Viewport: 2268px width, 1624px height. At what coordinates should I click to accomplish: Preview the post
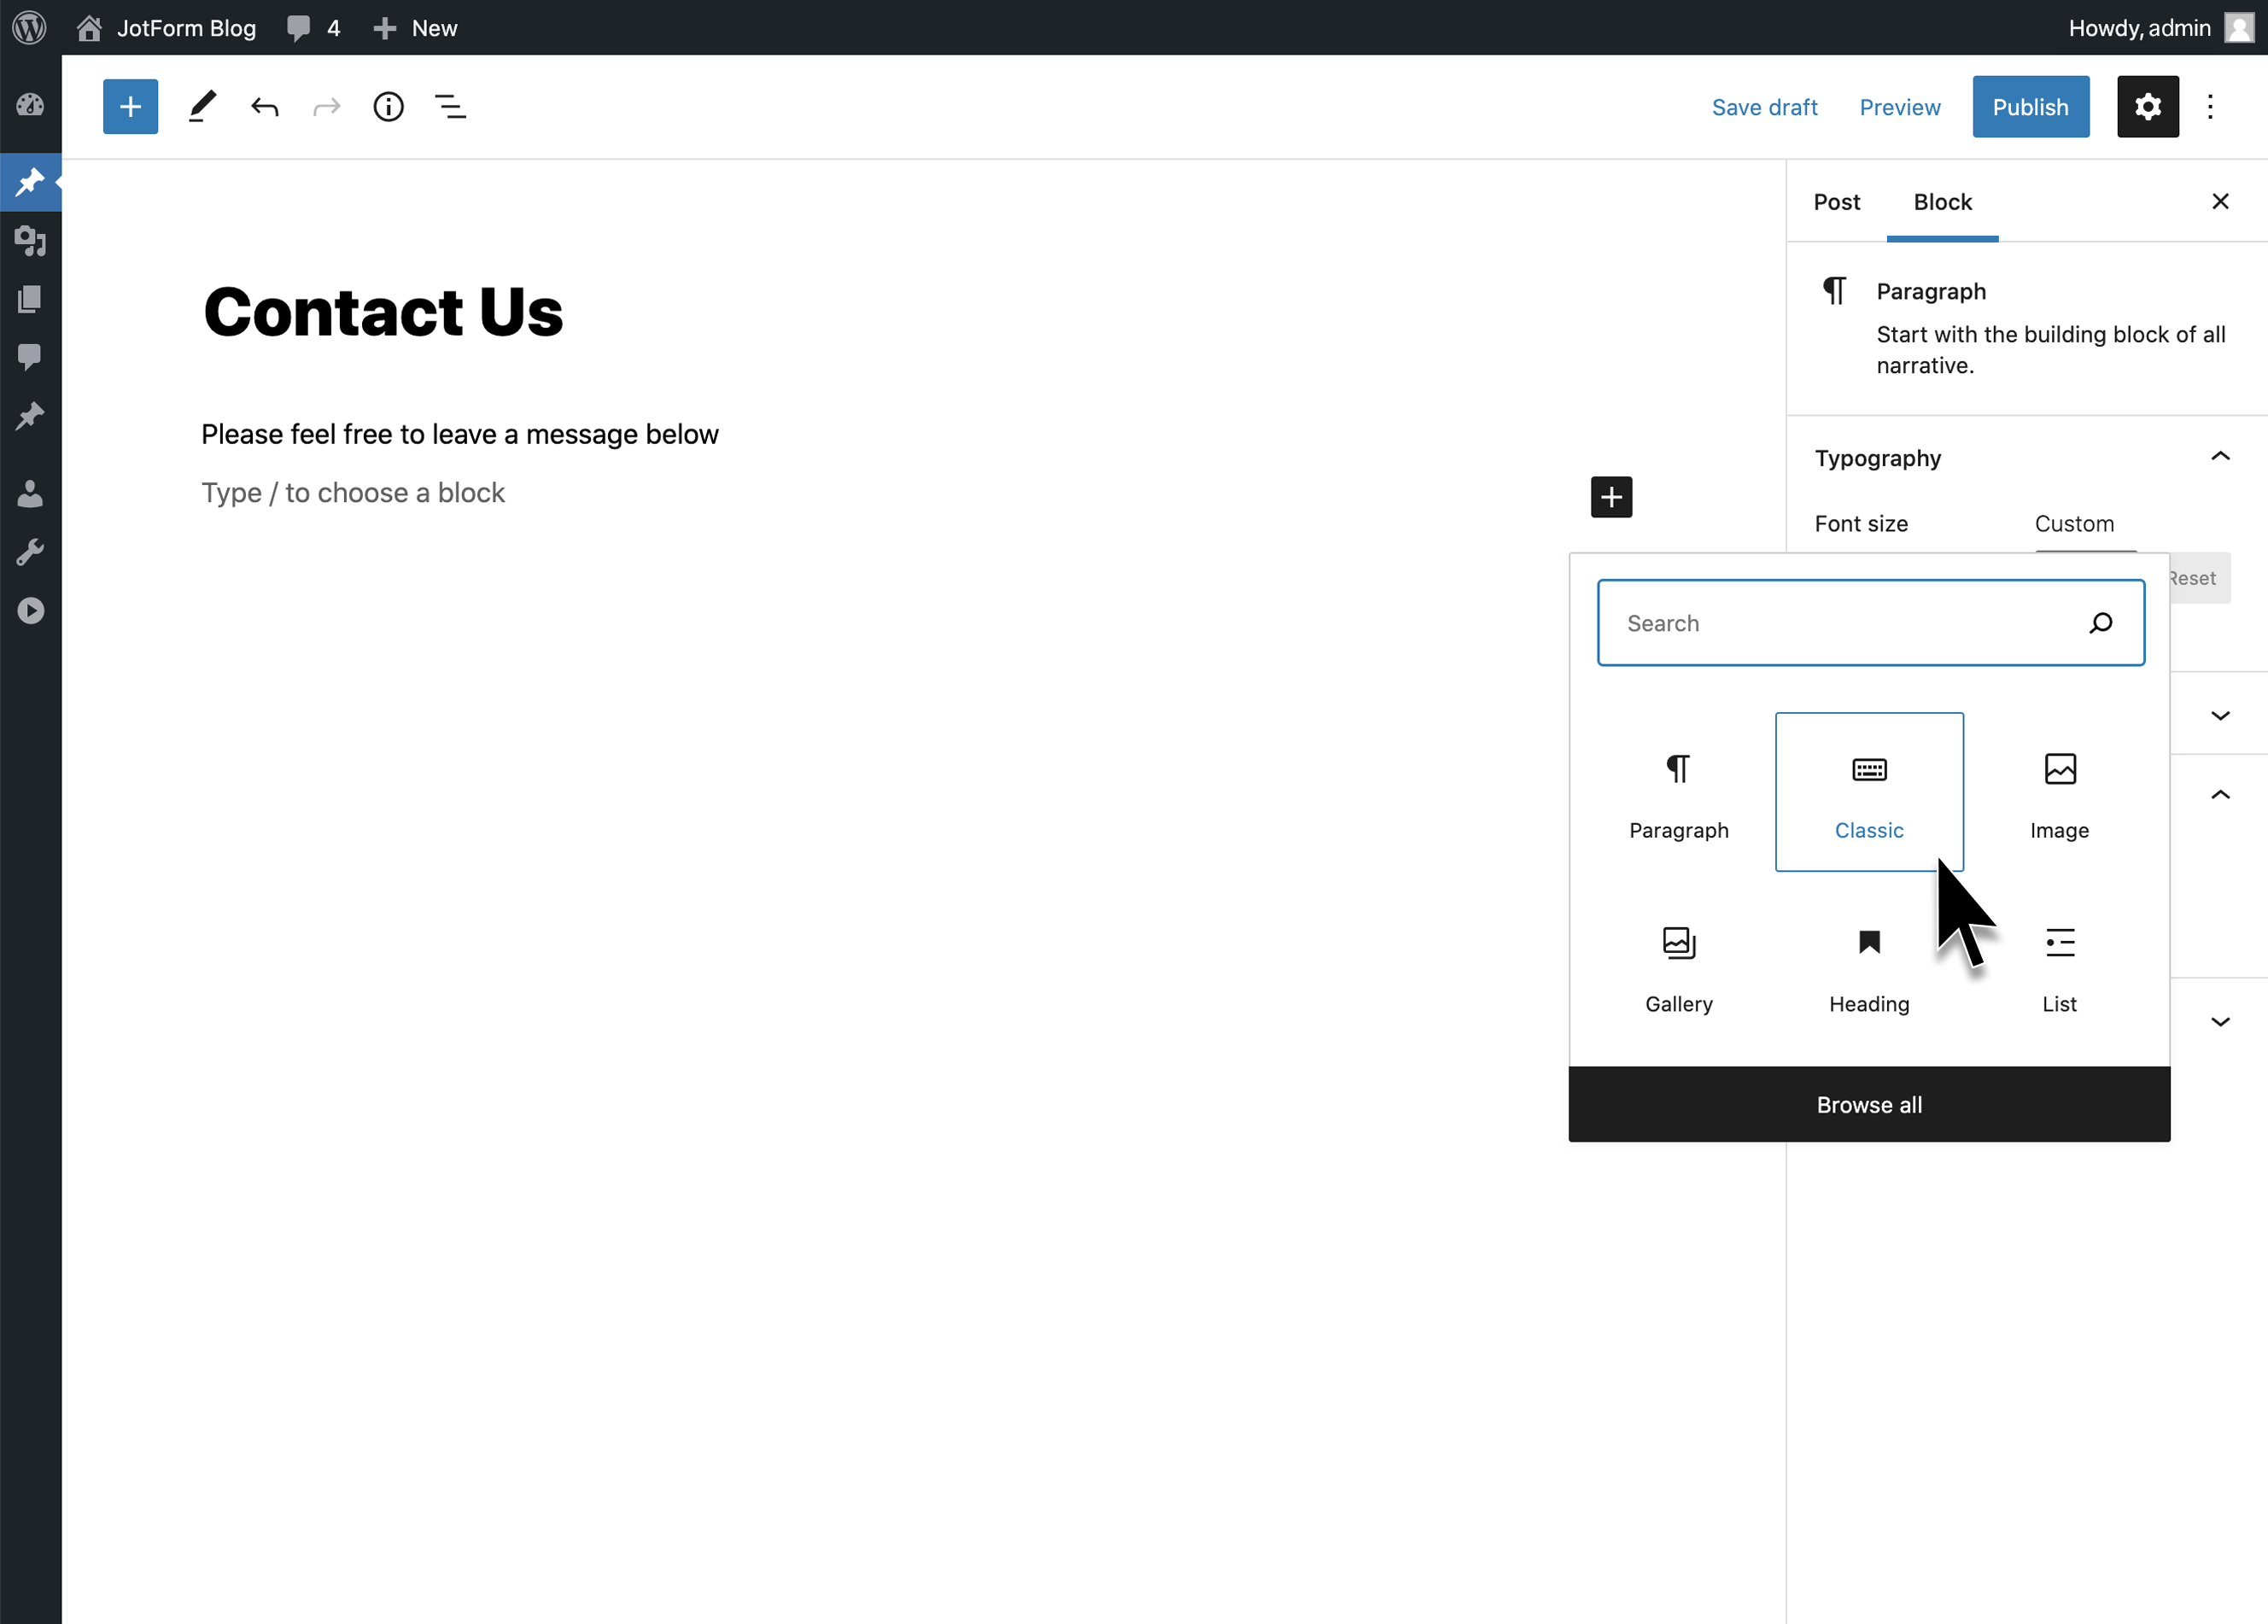[1899, 107]
